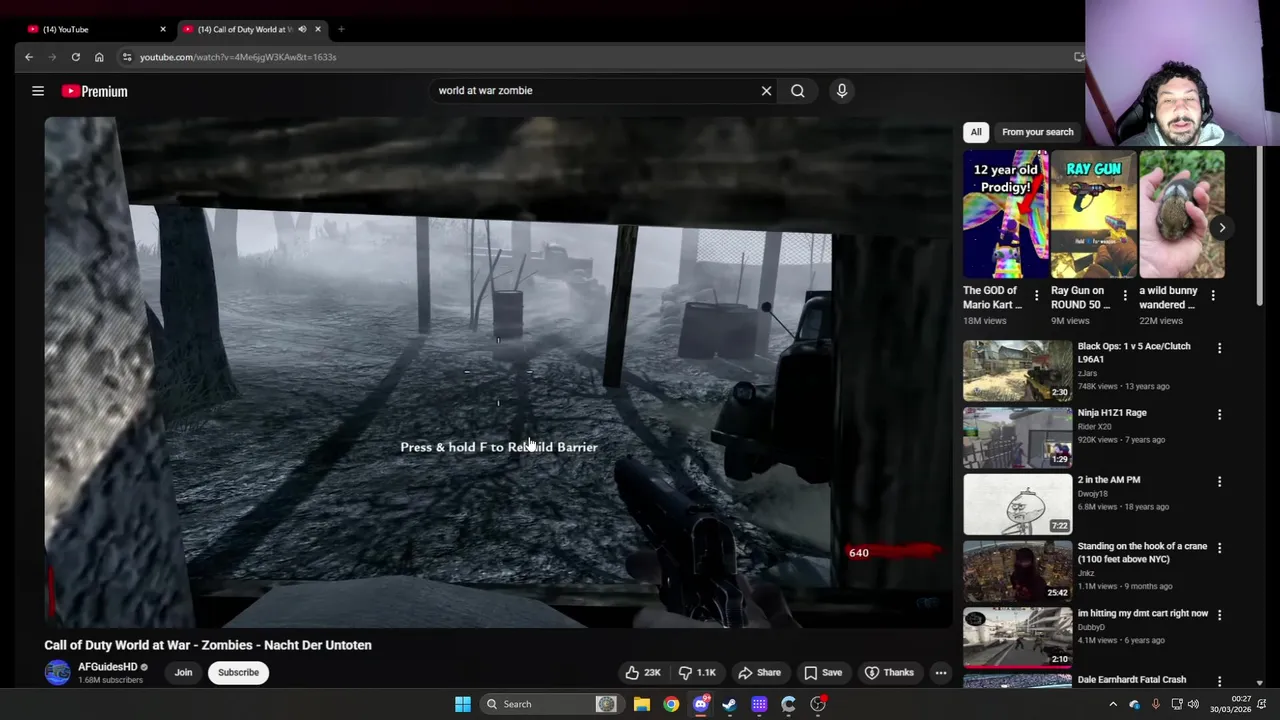Select the All filter chip
Screen dimensions: 1280x720
[x=976, y=132]
